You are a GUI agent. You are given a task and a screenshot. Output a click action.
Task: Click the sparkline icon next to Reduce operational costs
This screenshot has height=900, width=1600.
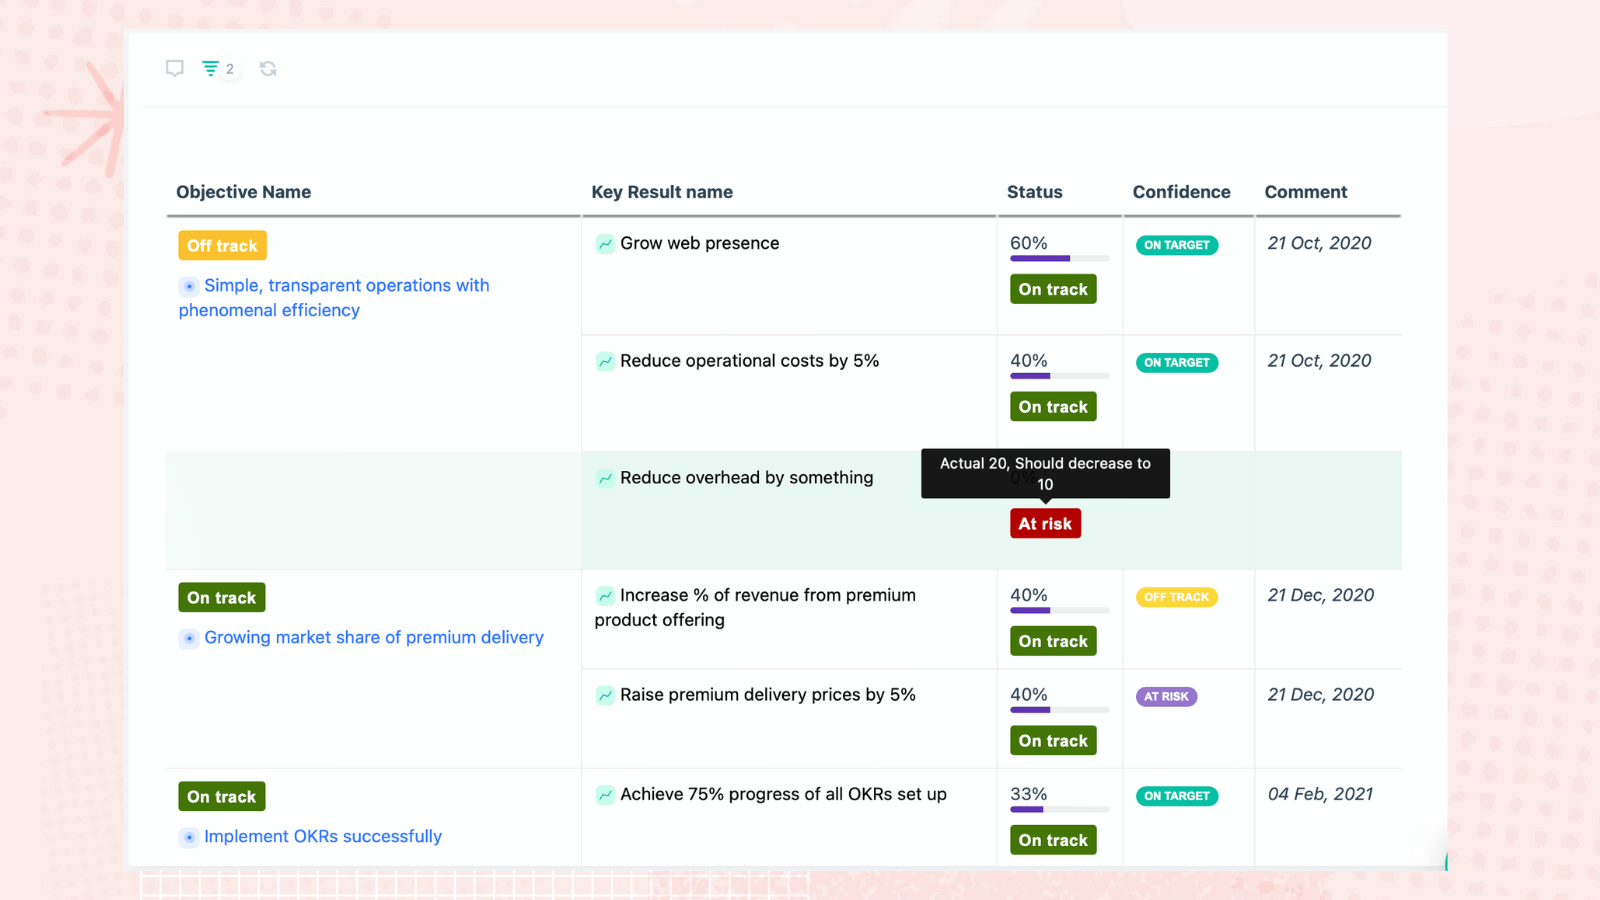click(x=605, y=361)
